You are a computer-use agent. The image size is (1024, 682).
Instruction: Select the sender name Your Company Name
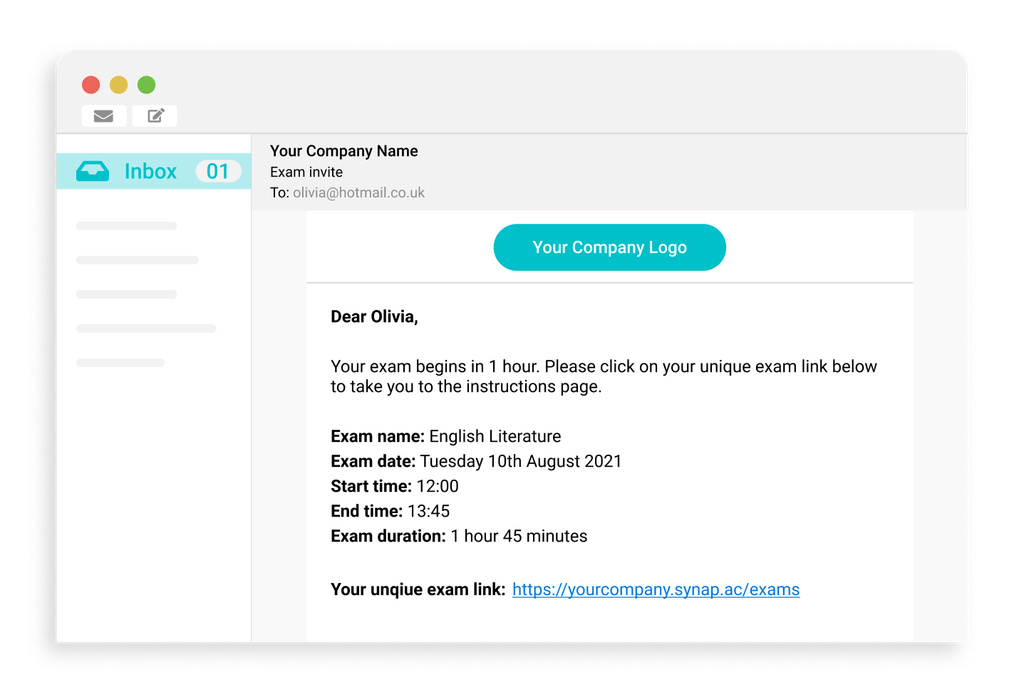click(344, 150)
